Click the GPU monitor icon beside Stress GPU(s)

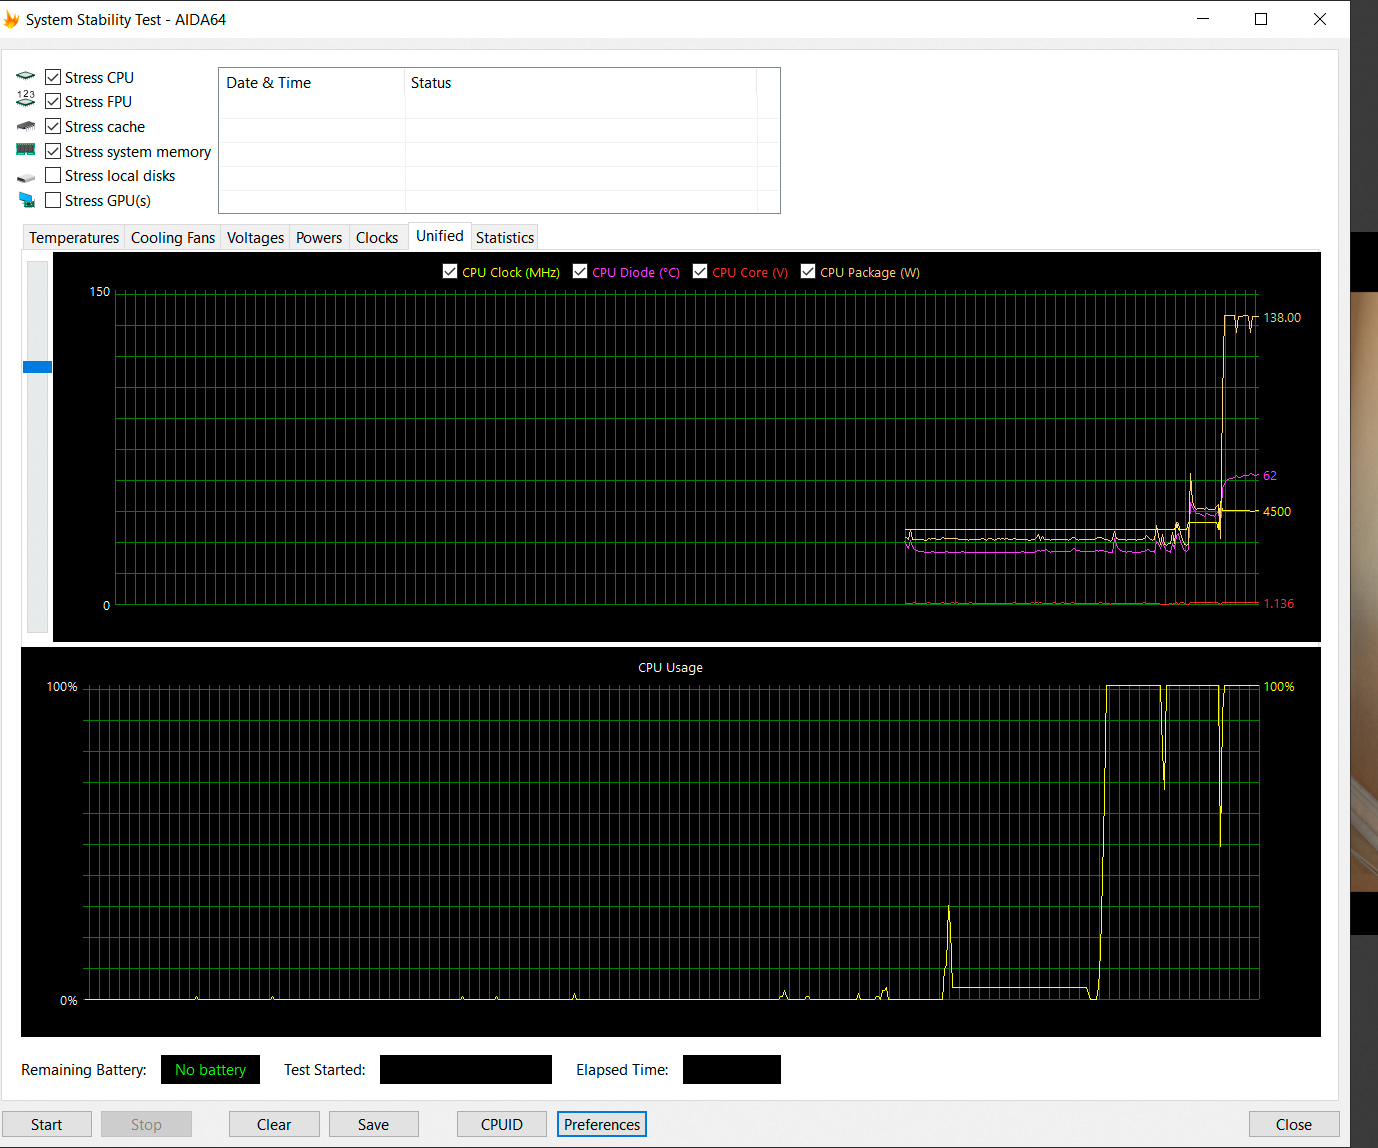[27, 200]
